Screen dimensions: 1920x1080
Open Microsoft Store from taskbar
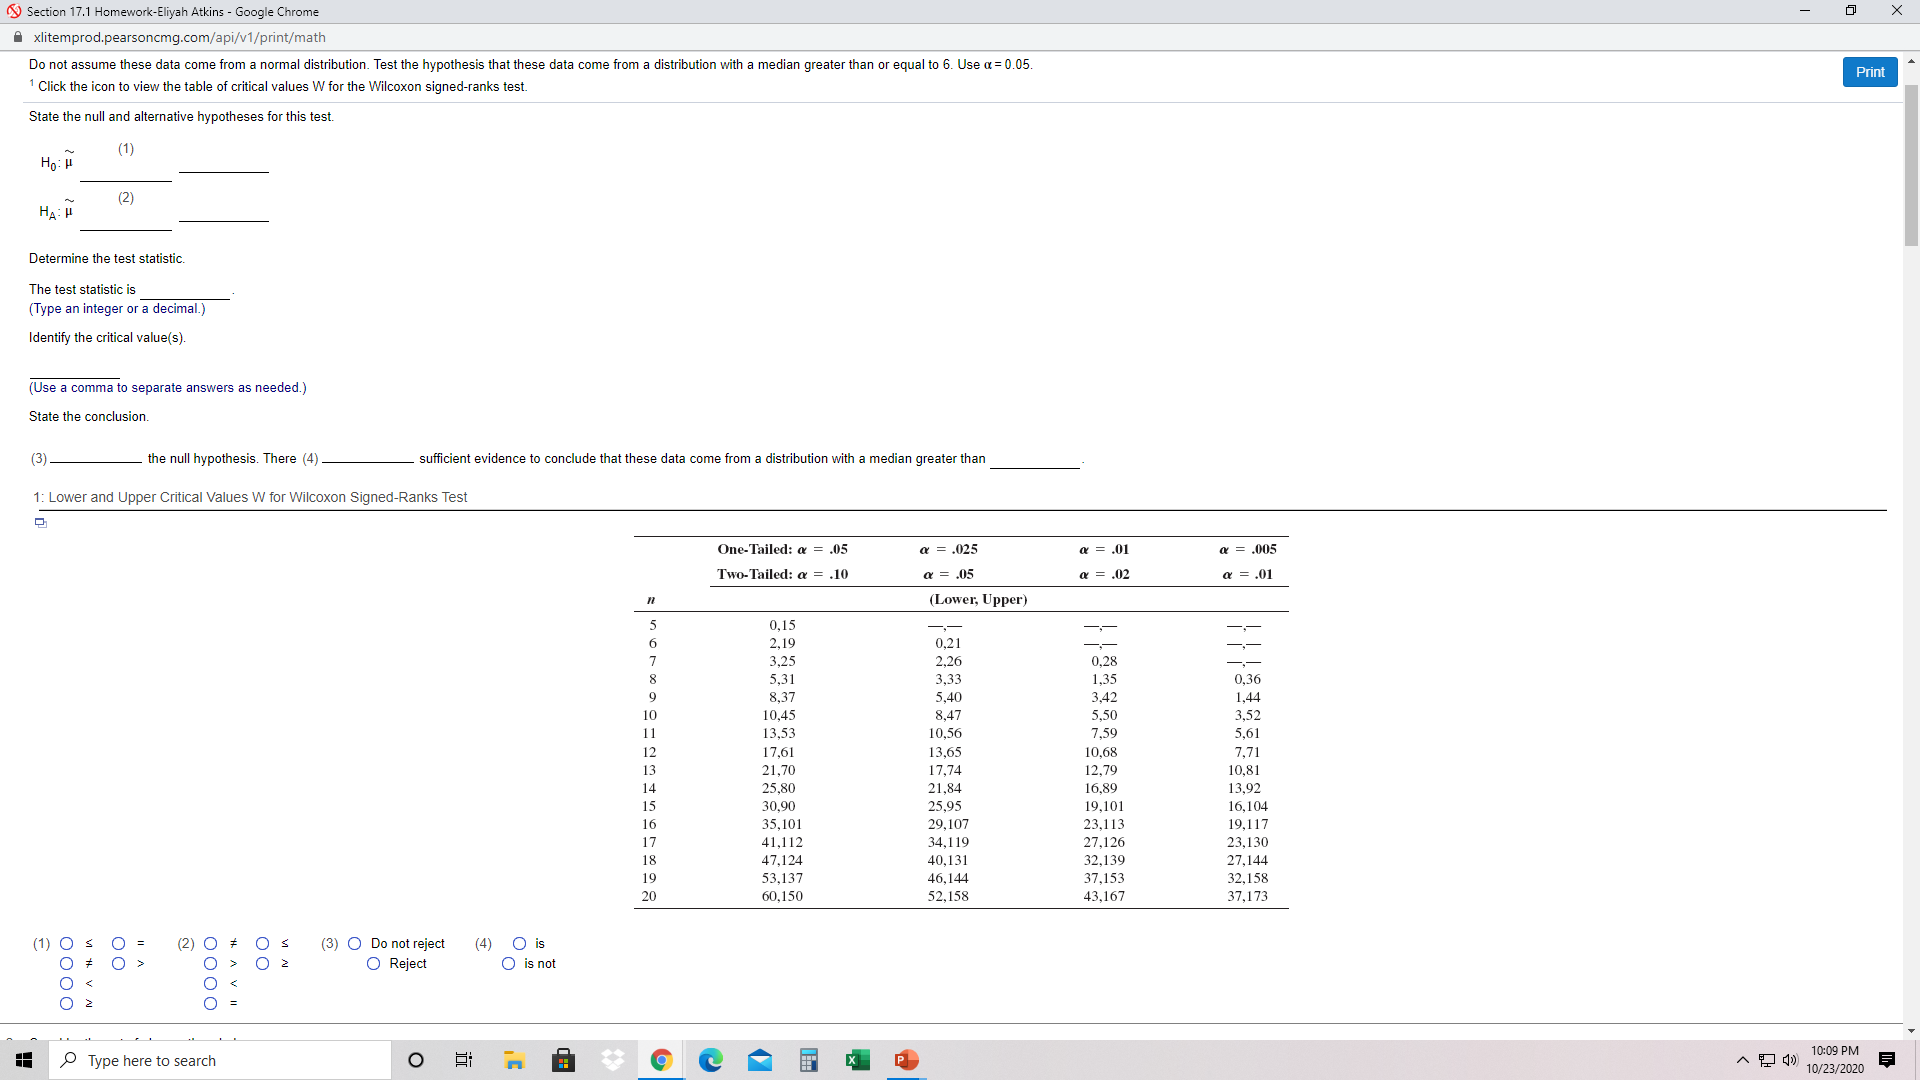point(564,1060)
